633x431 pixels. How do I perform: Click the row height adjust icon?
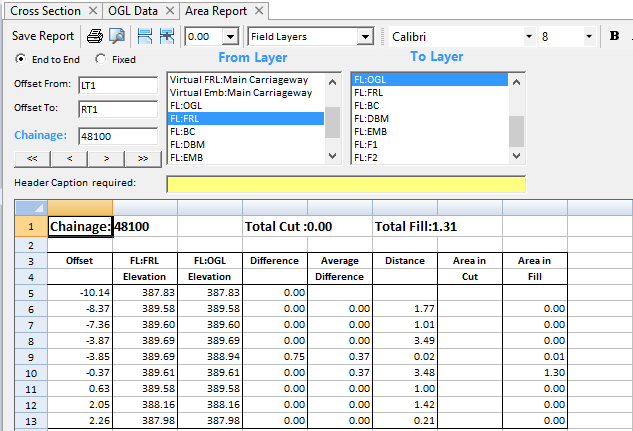(145, 36)
